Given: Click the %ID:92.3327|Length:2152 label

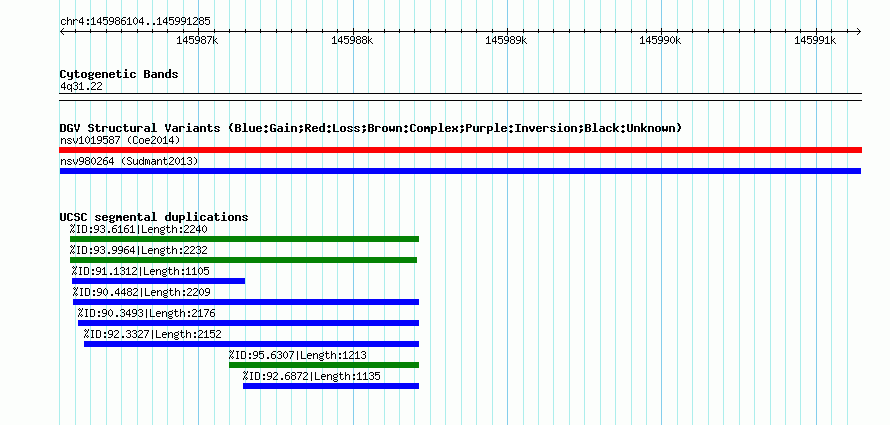Looking at the screenshot, I should coord(153,334).
